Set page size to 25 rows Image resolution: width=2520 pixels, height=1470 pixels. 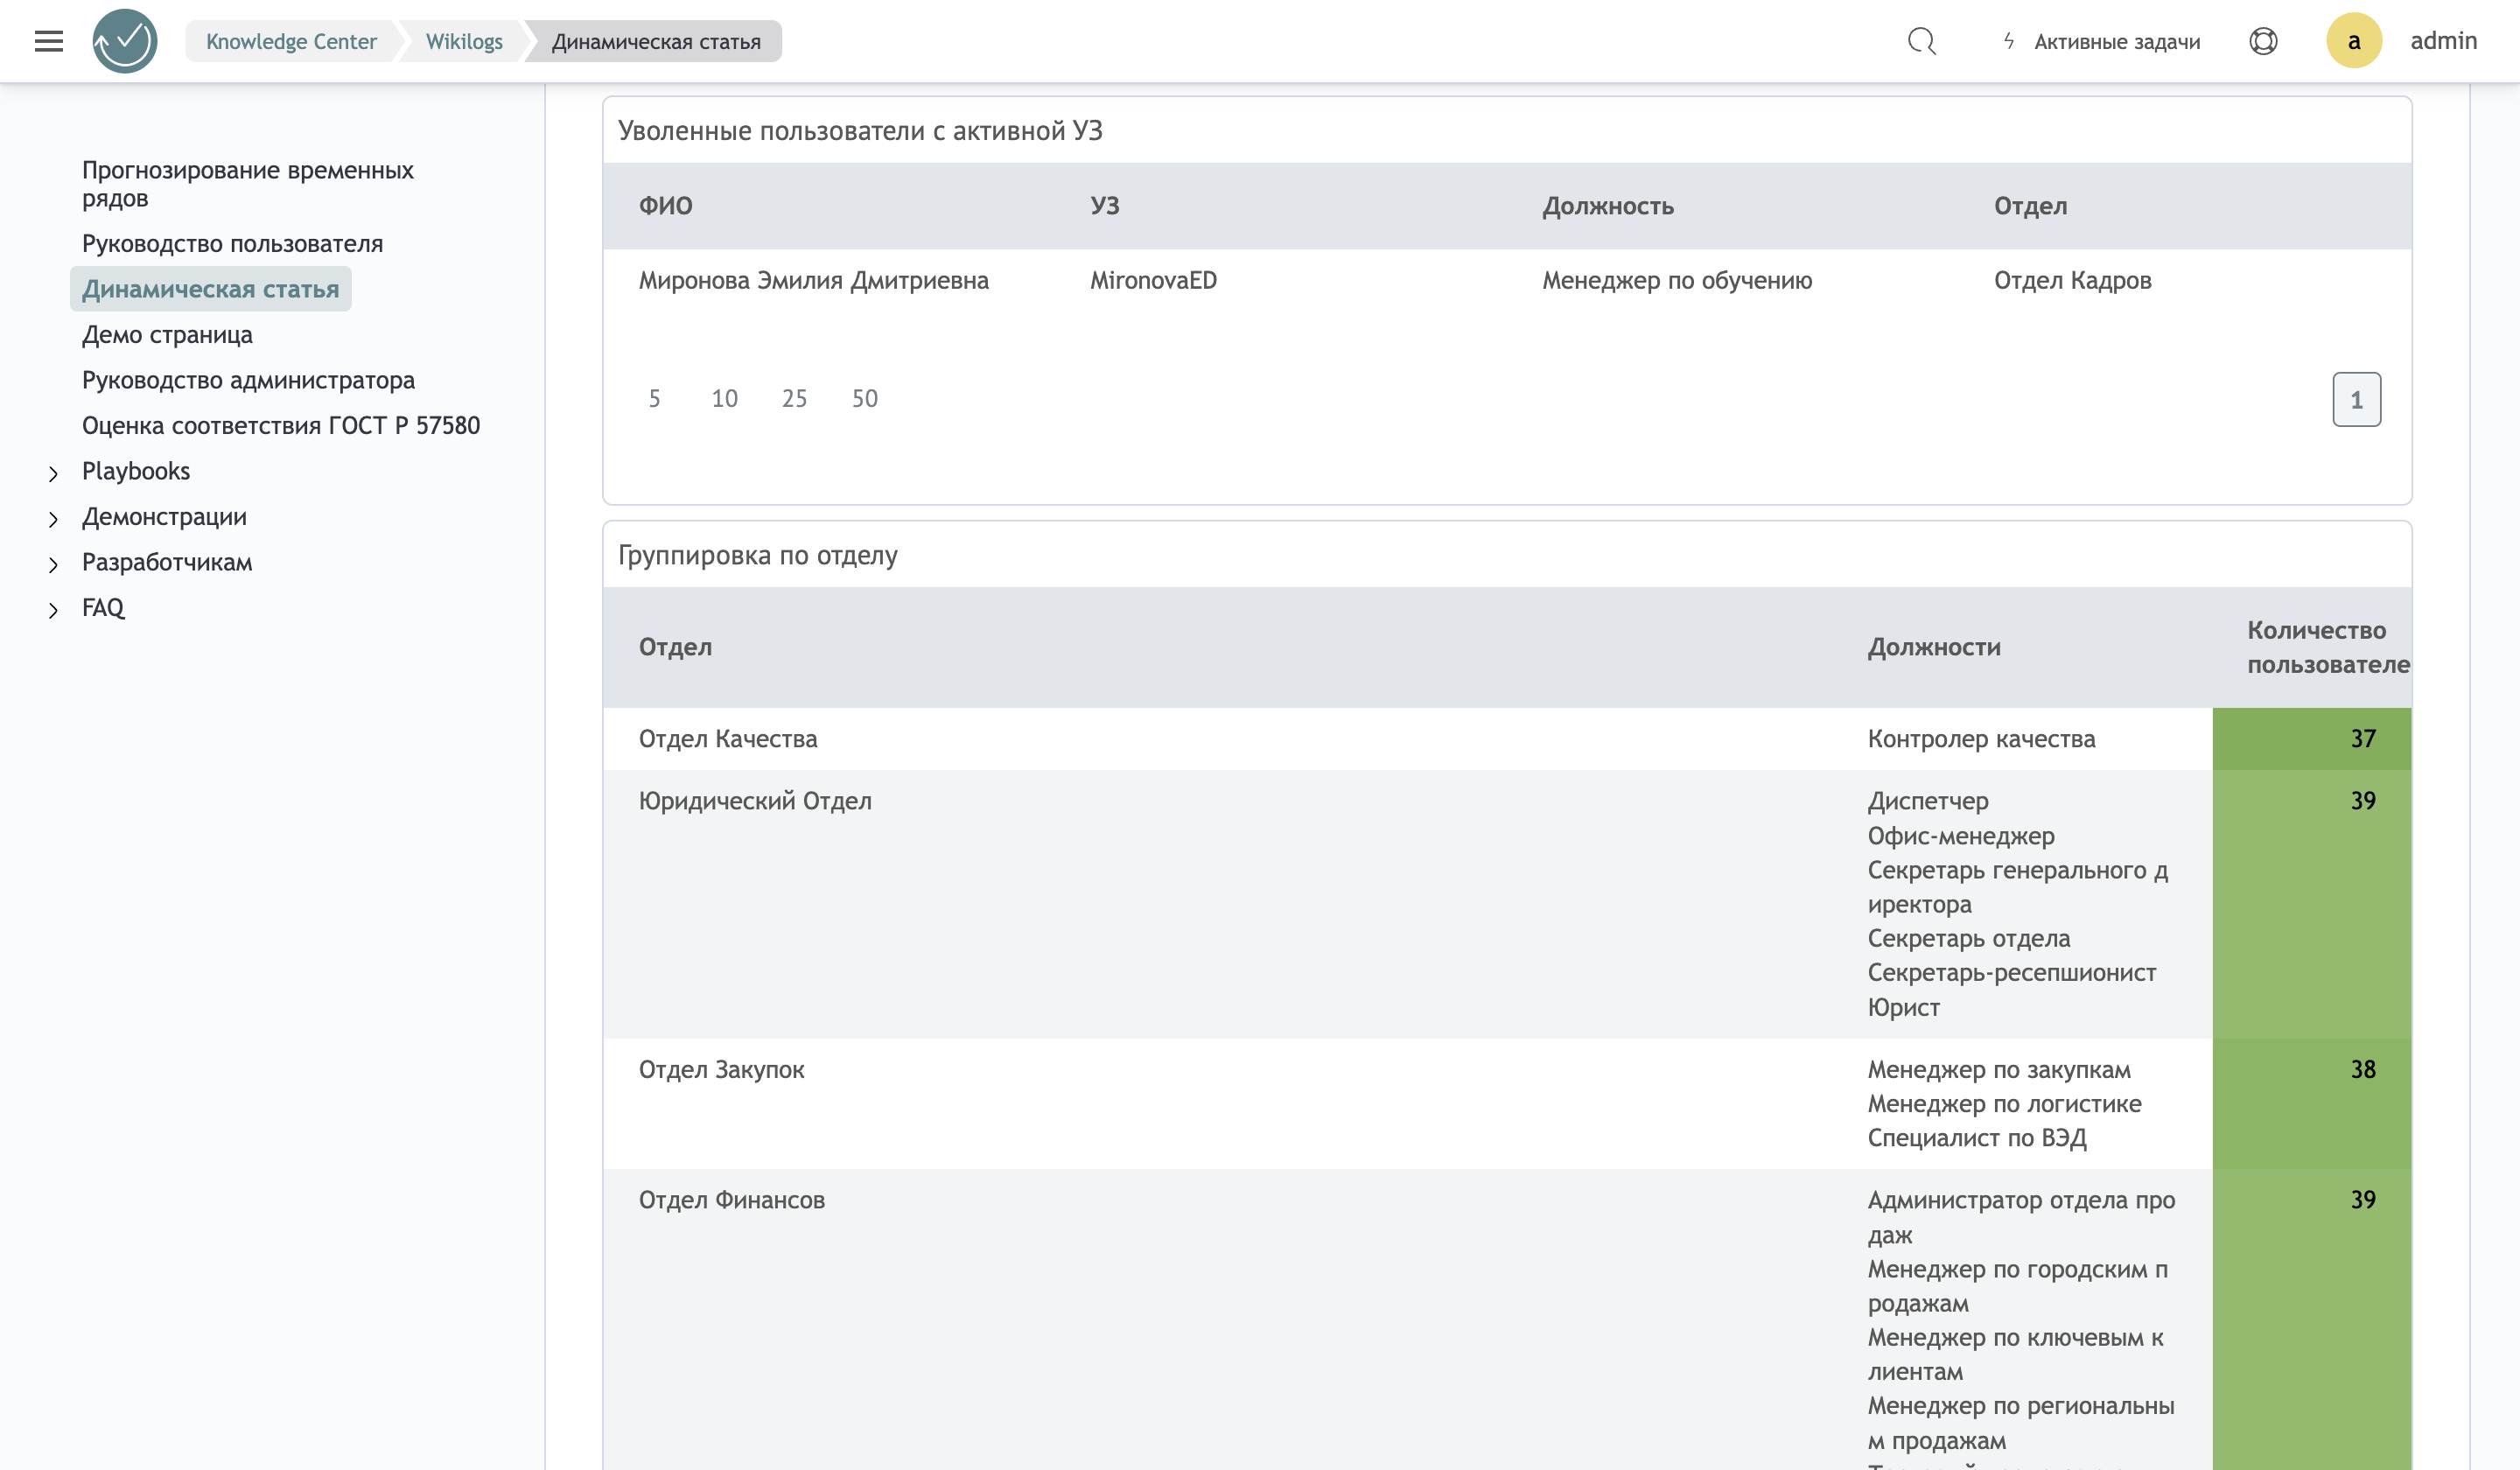point(794,398)
